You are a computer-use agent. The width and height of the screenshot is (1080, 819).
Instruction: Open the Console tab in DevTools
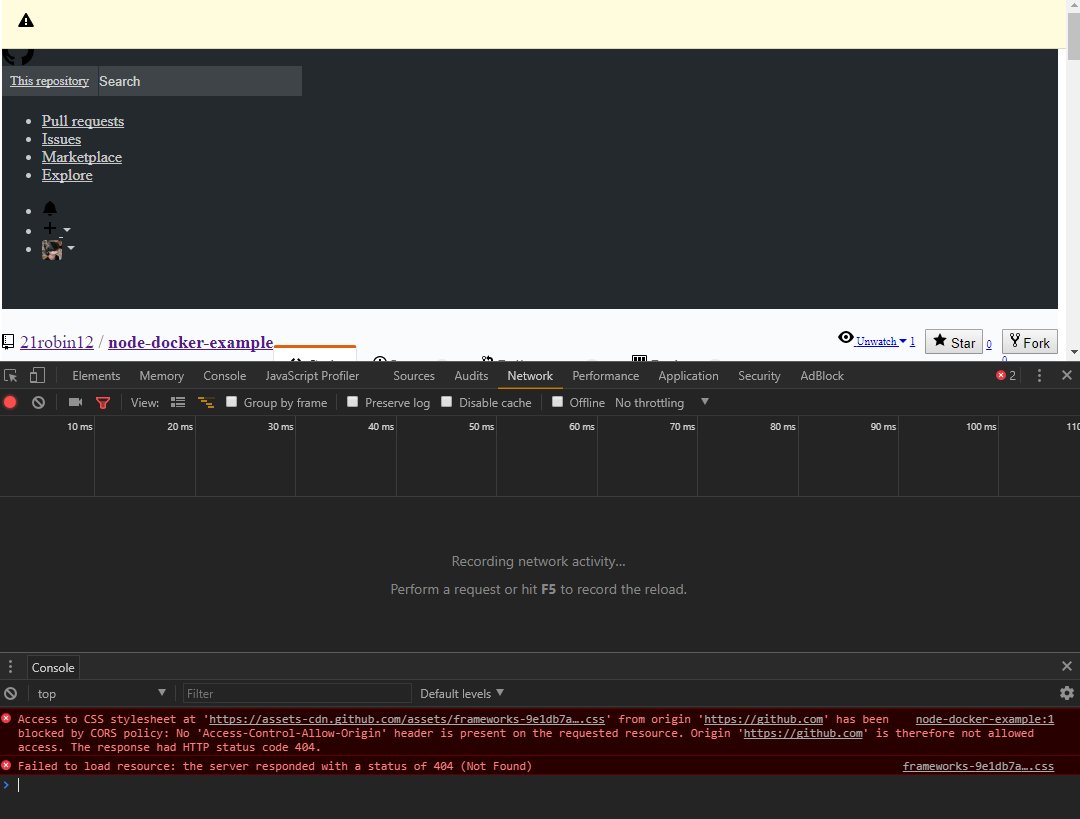tap(225, 375)
